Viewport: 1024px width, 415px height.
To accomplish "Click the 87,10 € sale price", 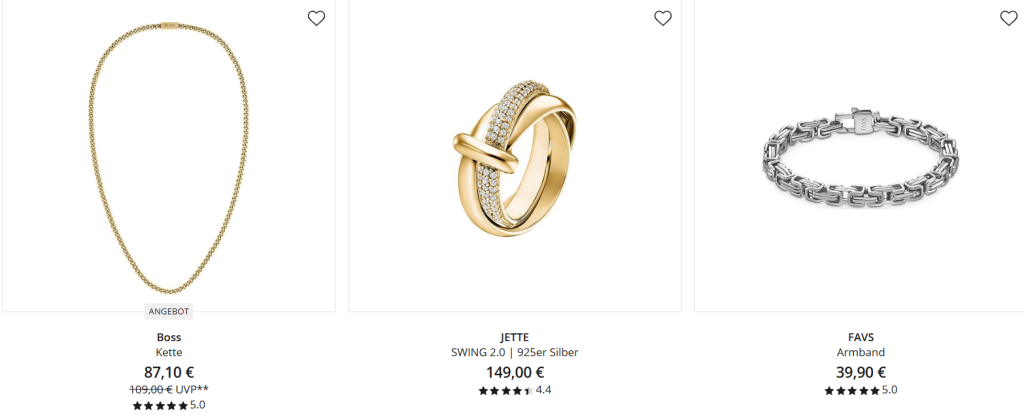I will pyautogui.click(x=168, y=373).
